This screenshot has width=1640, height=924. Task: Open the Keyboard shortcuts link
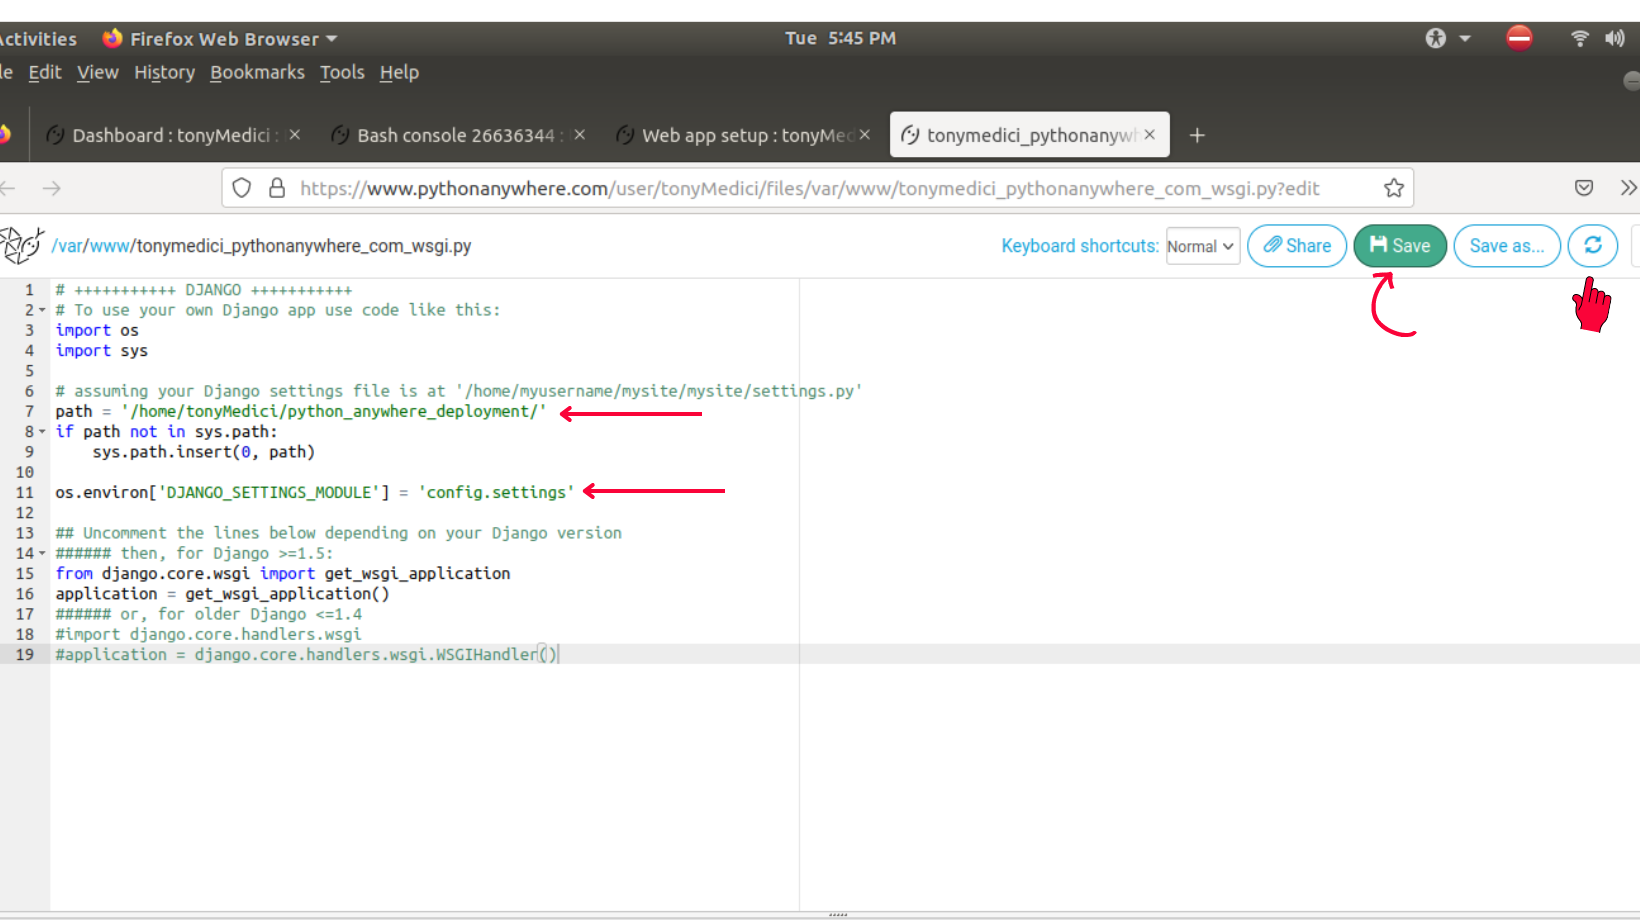pos(1080,246)
